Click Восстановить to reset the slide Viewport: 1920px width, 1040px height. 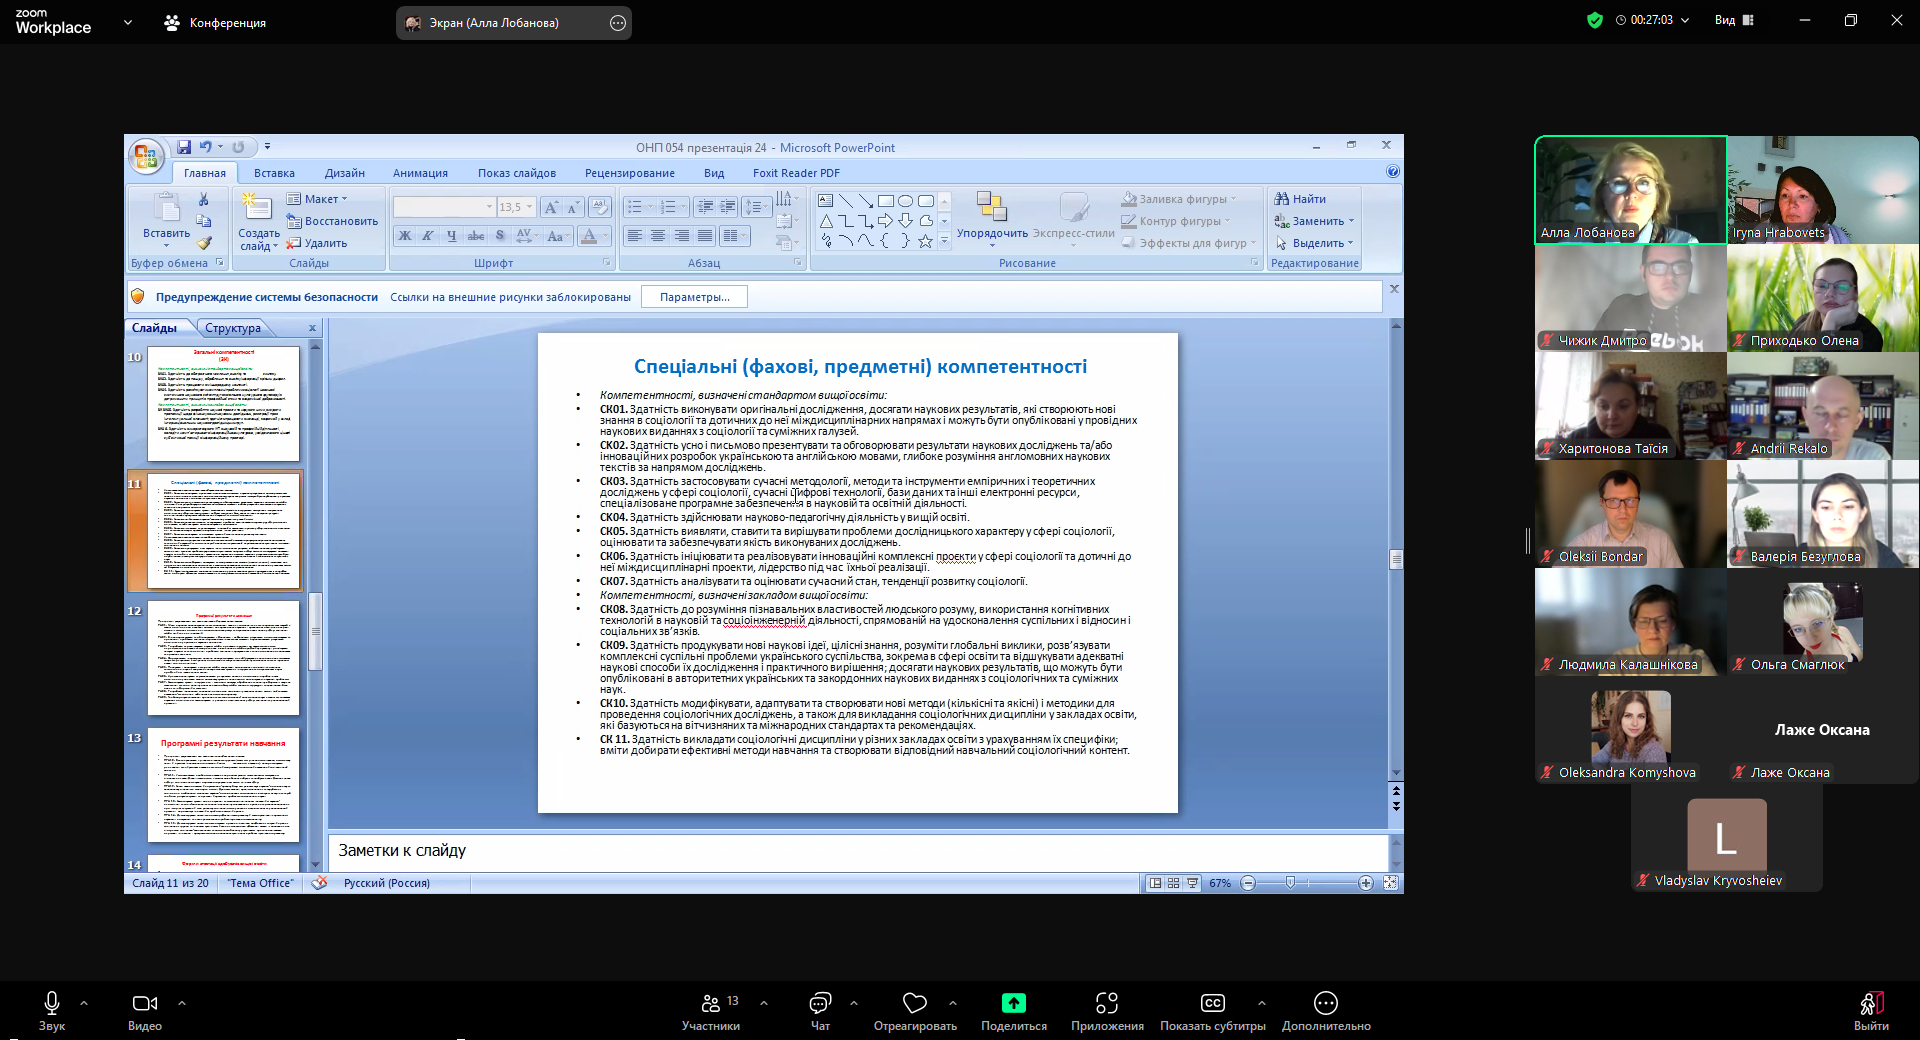332,221
